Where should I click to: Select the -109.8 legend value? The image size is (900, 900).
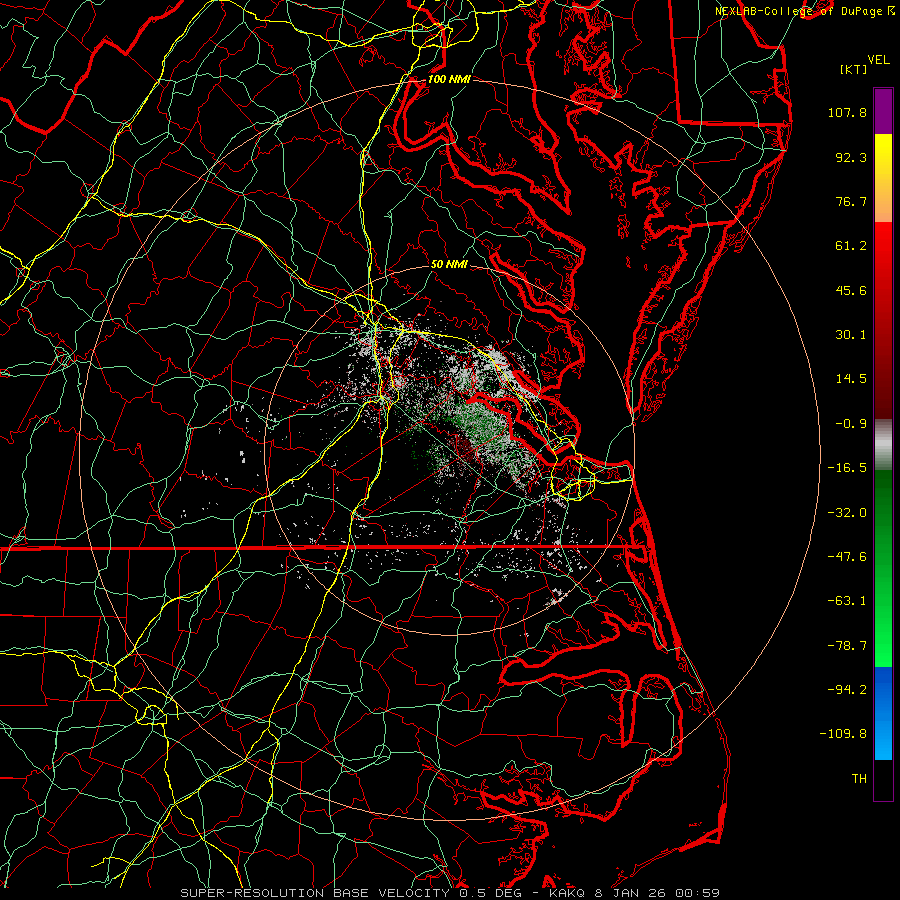pos(843,734)
